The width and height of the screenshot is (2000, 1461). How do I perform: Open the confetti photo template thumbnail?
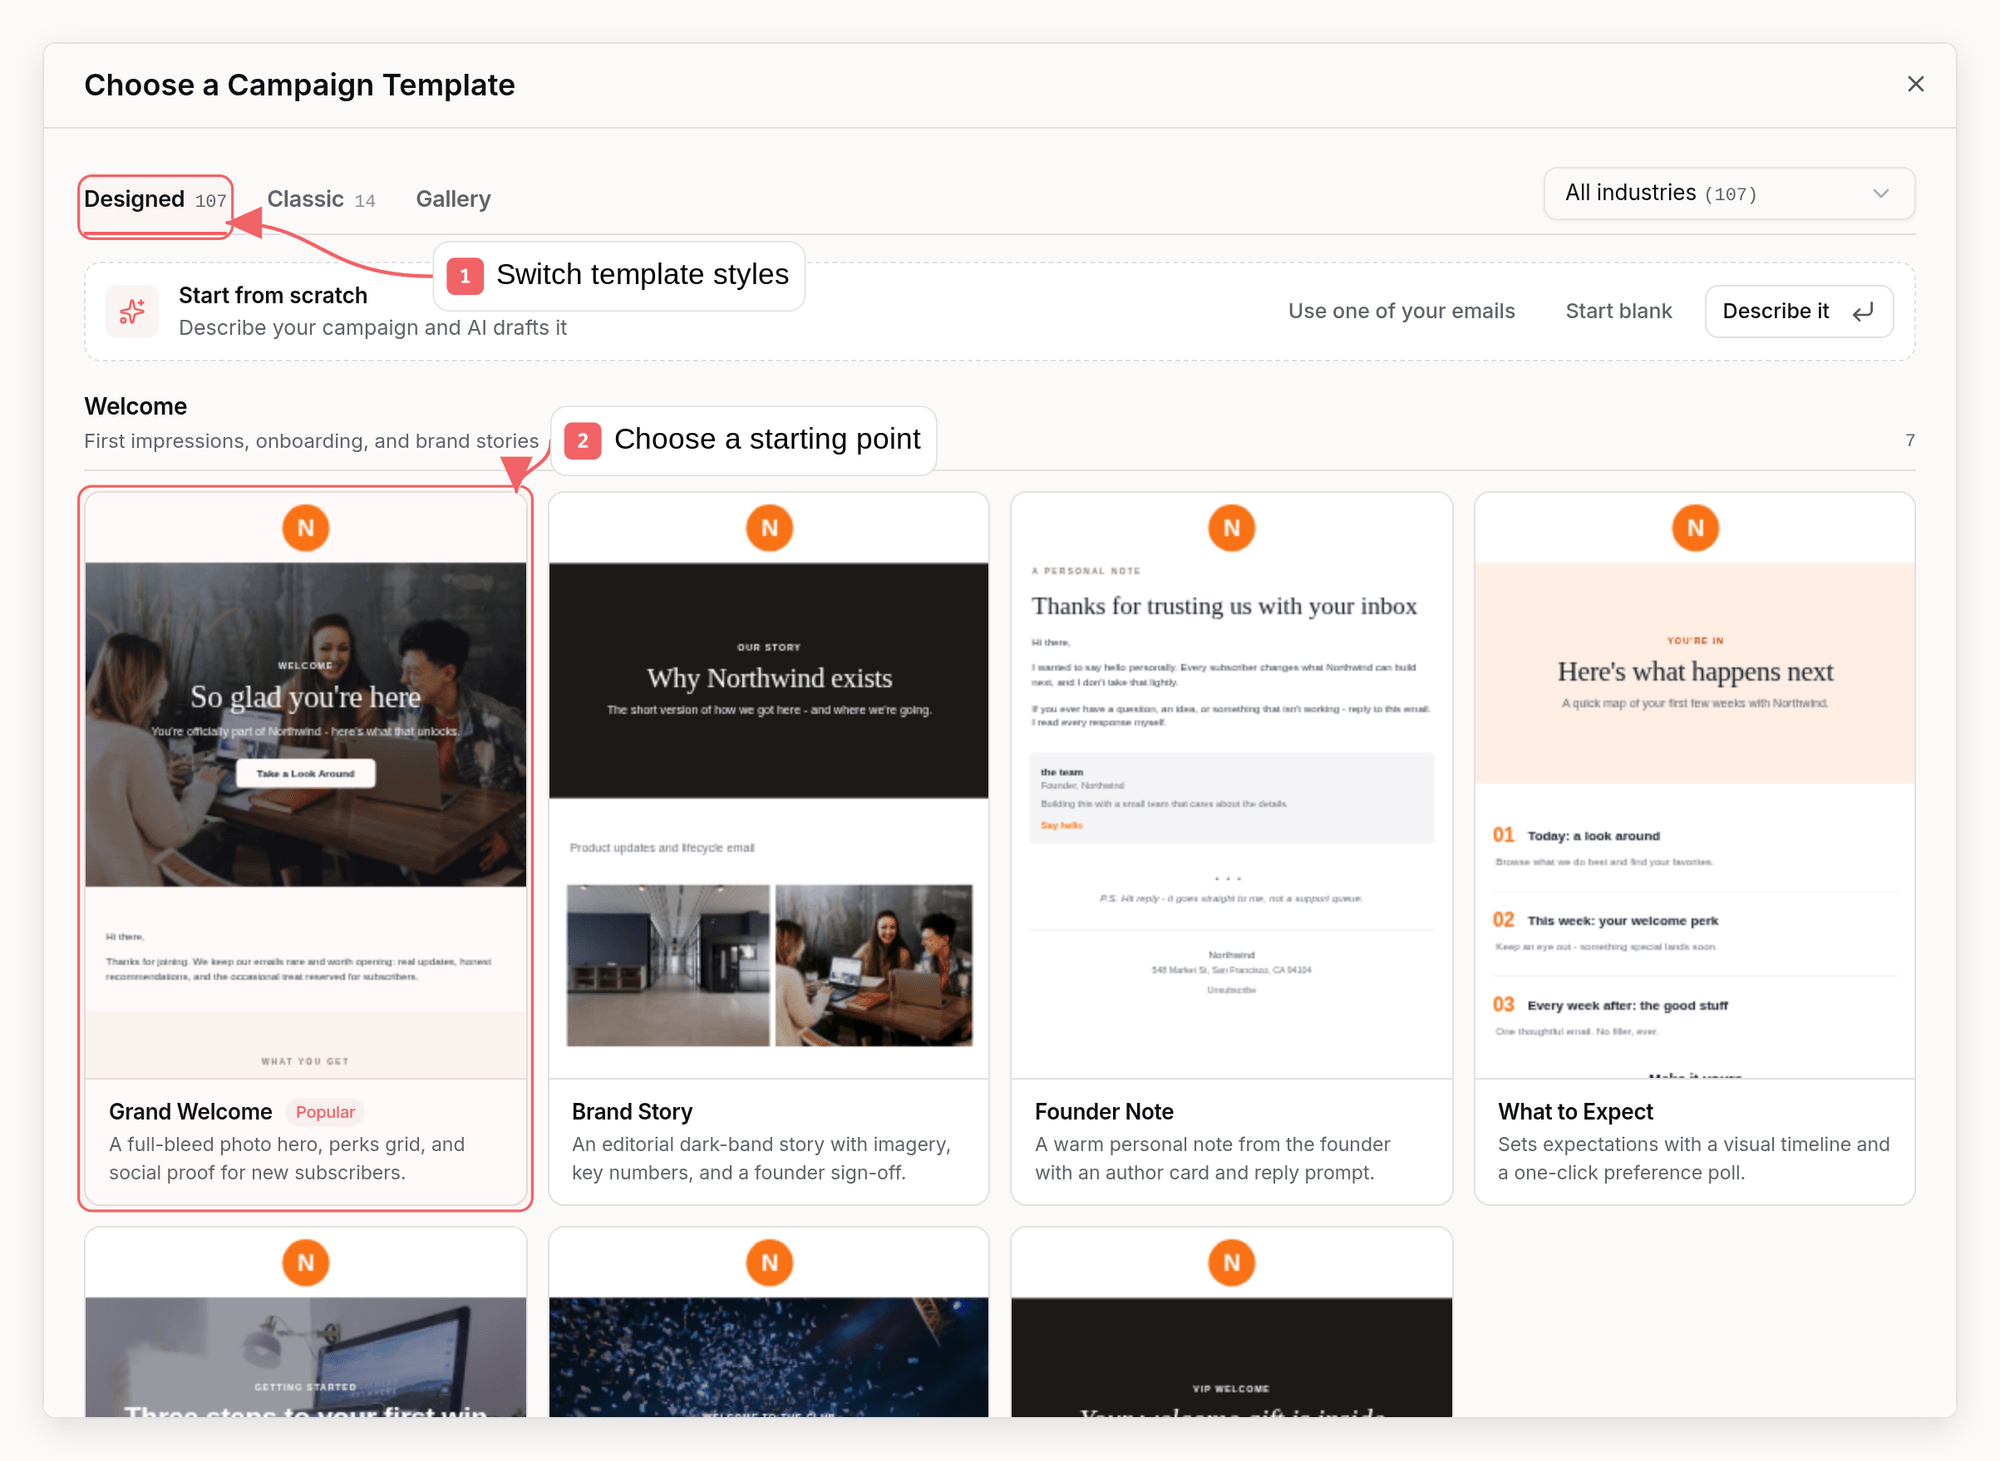coord(769,1322)
